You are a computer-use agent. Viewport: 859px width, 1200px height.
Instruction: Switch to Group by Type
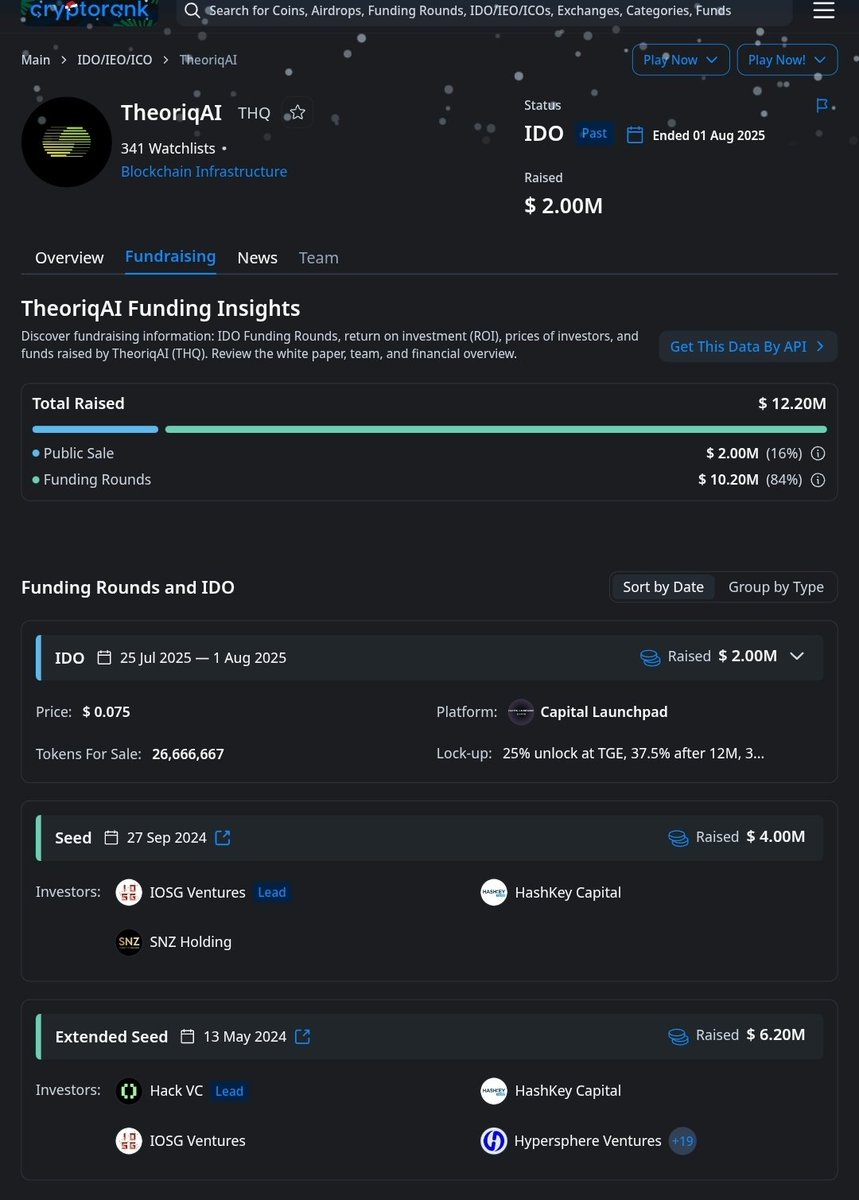[x=776, y=587]
